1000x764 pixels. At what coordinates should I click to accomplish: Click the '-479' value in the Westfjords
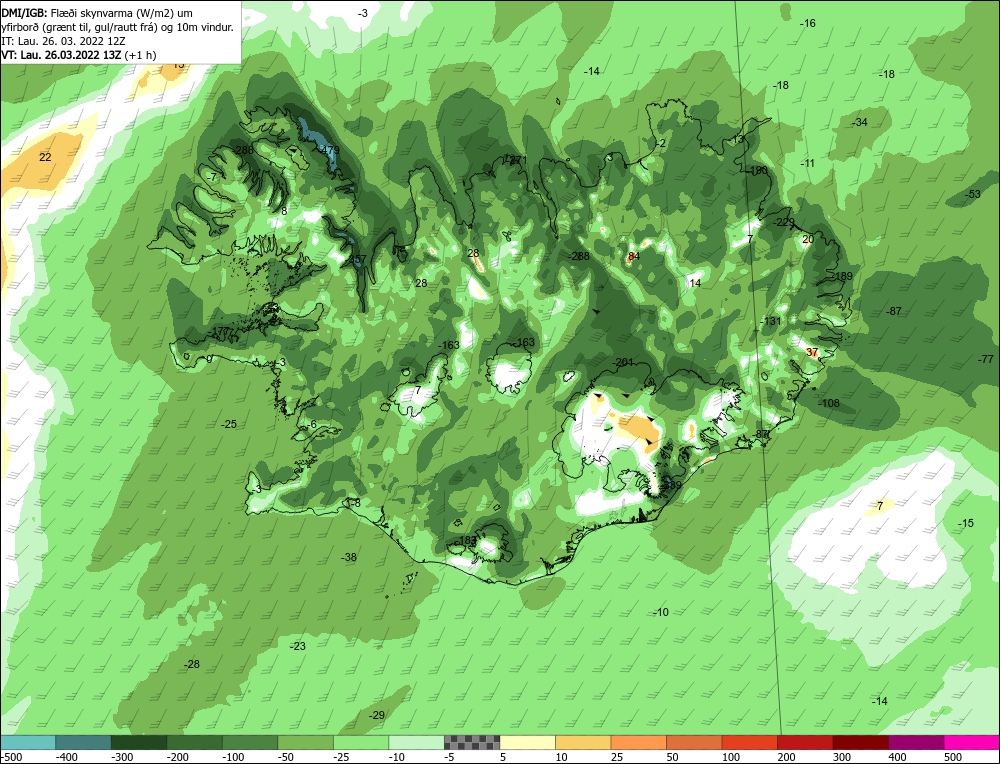coord(328,151)
